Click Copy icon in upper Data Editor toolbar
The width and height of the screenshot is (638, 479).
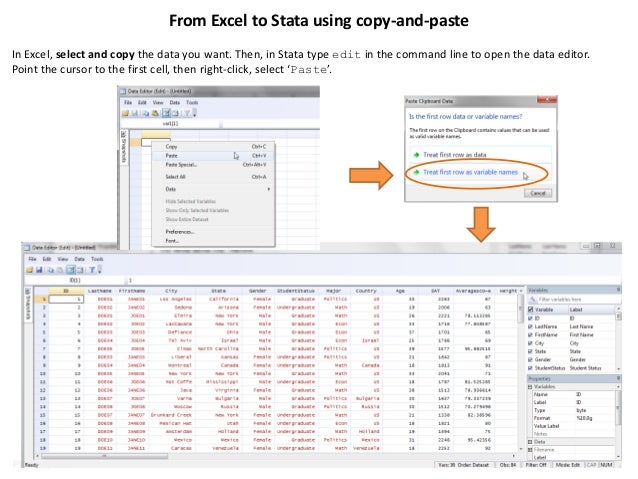pos(146,113)
